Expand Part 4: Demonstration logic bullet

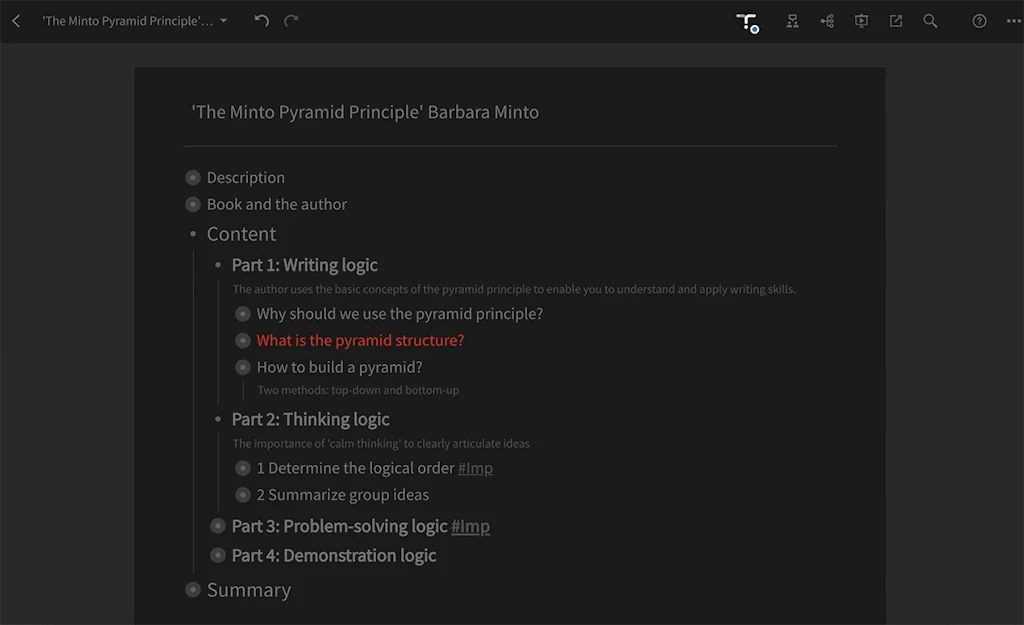pyautogui.click(x=218, y=555)
